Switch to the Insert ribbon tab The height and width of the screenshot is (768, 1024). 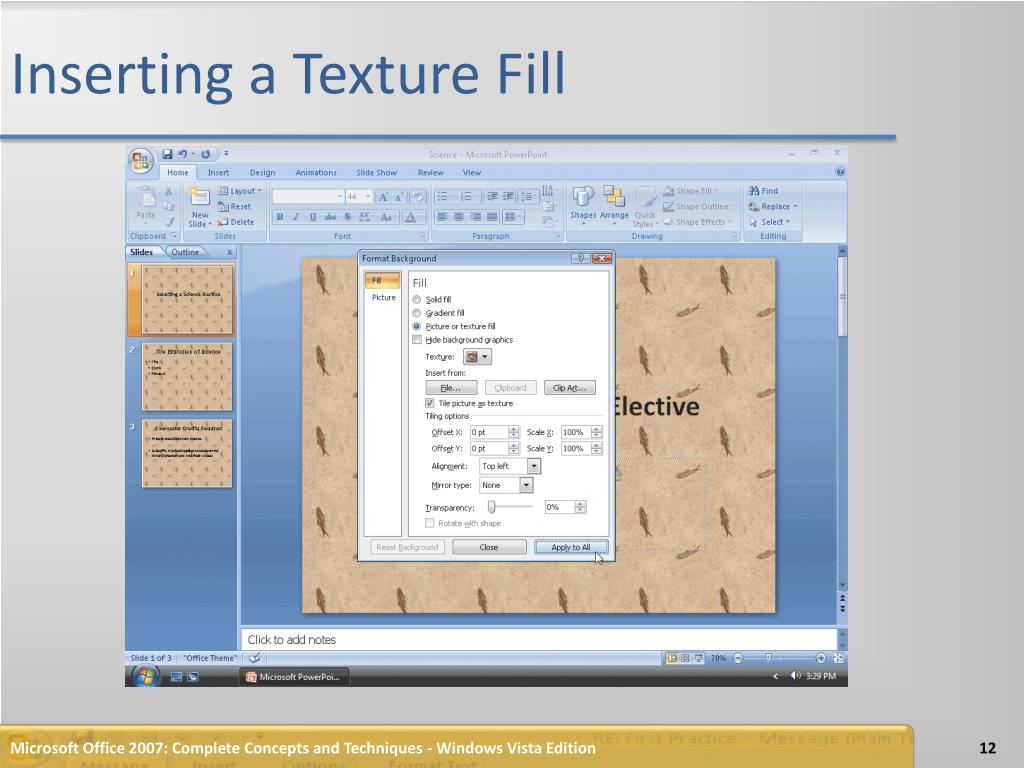[218, 172]
